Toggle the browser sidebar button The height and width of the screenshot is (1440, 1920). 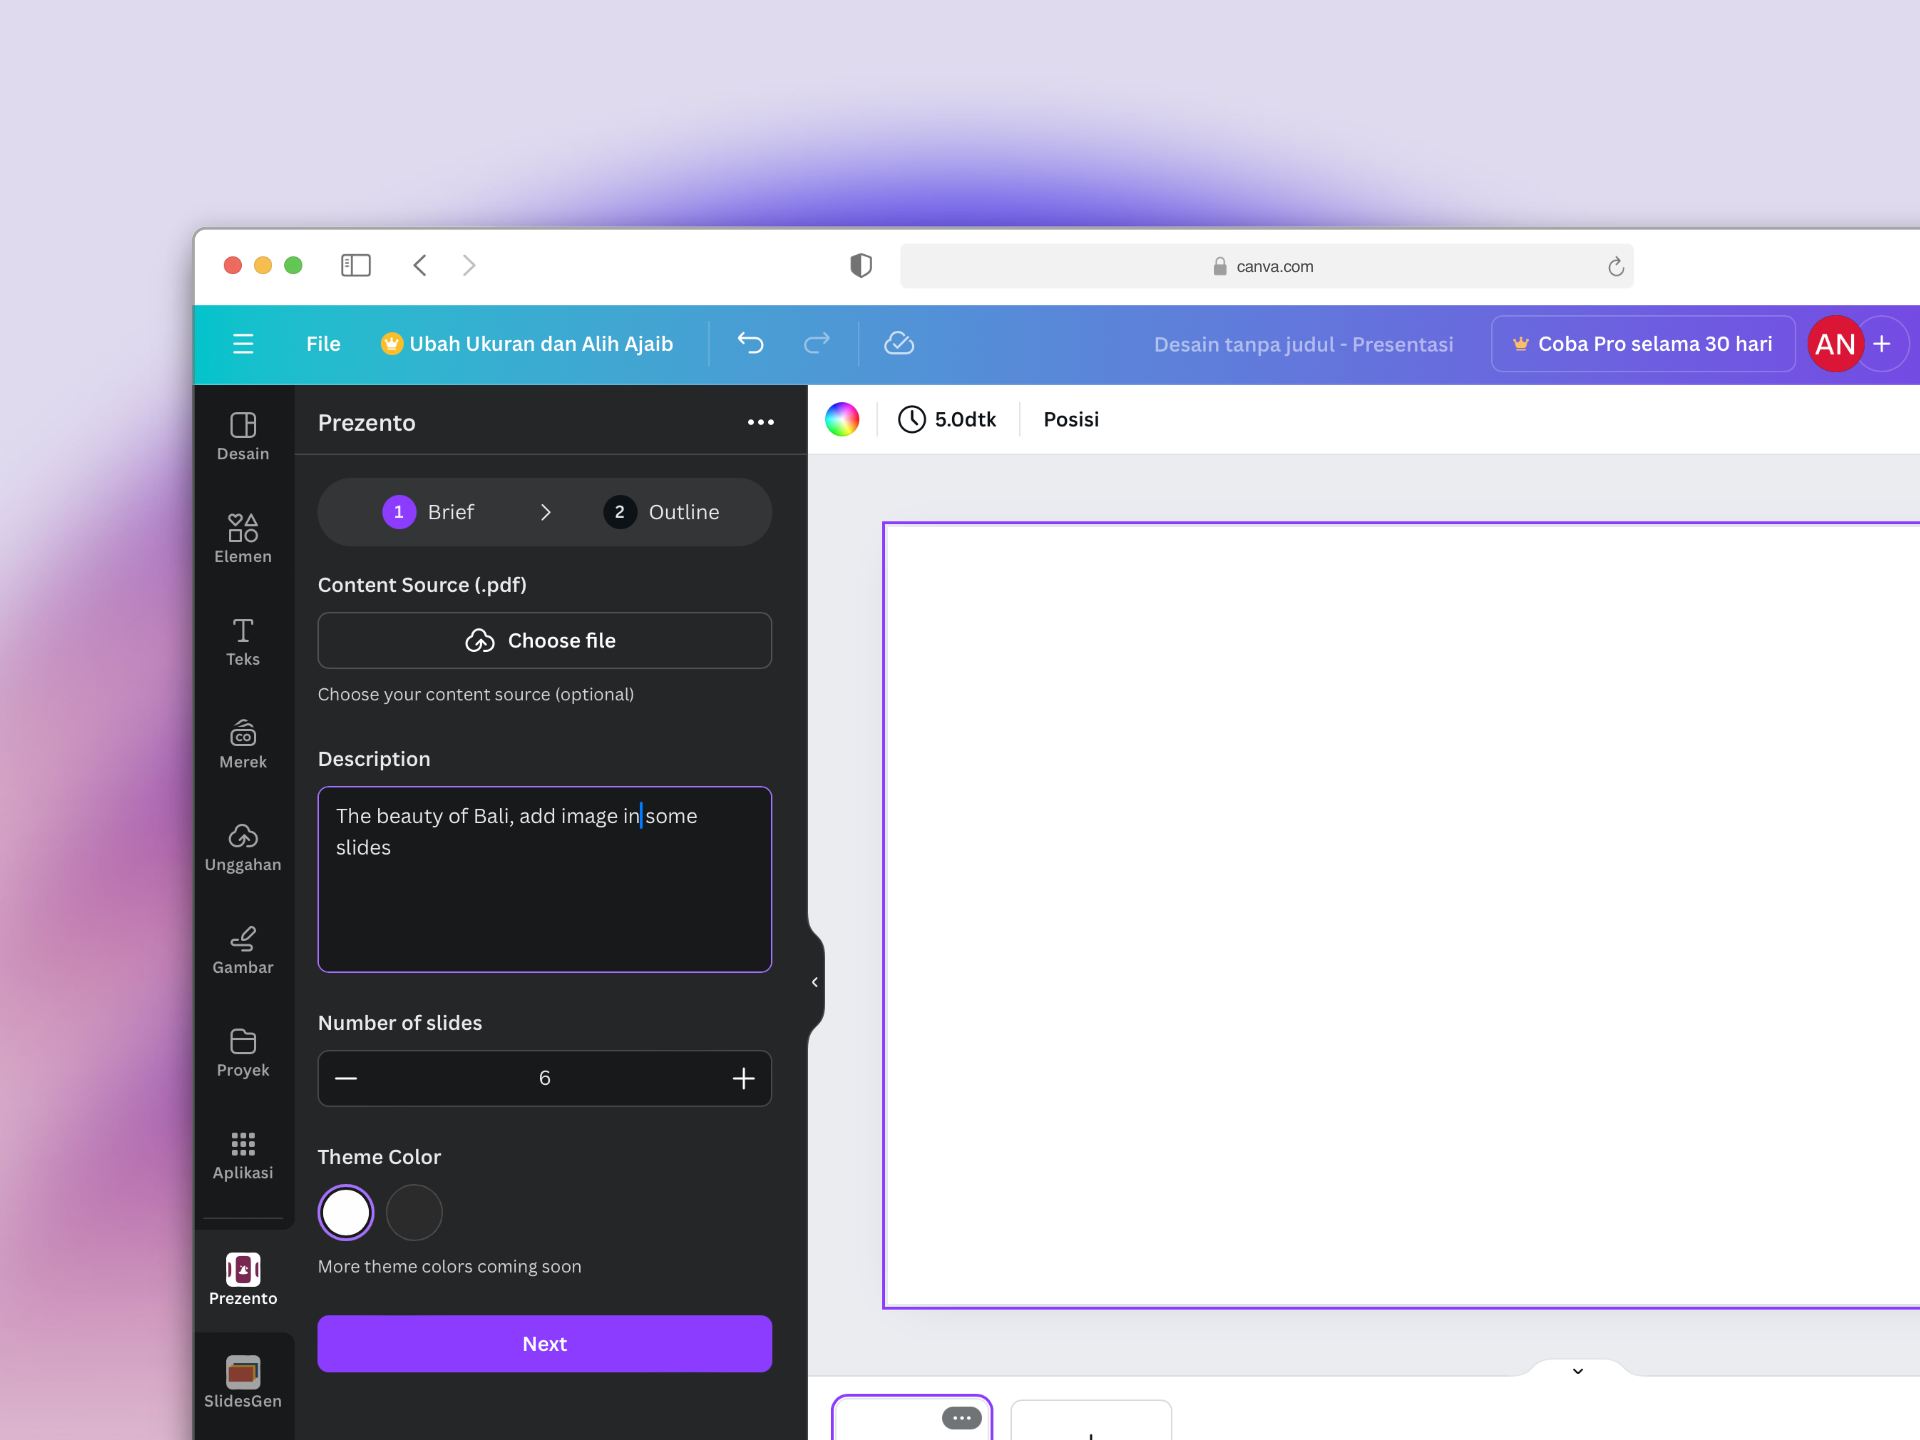tap(356, 265)
